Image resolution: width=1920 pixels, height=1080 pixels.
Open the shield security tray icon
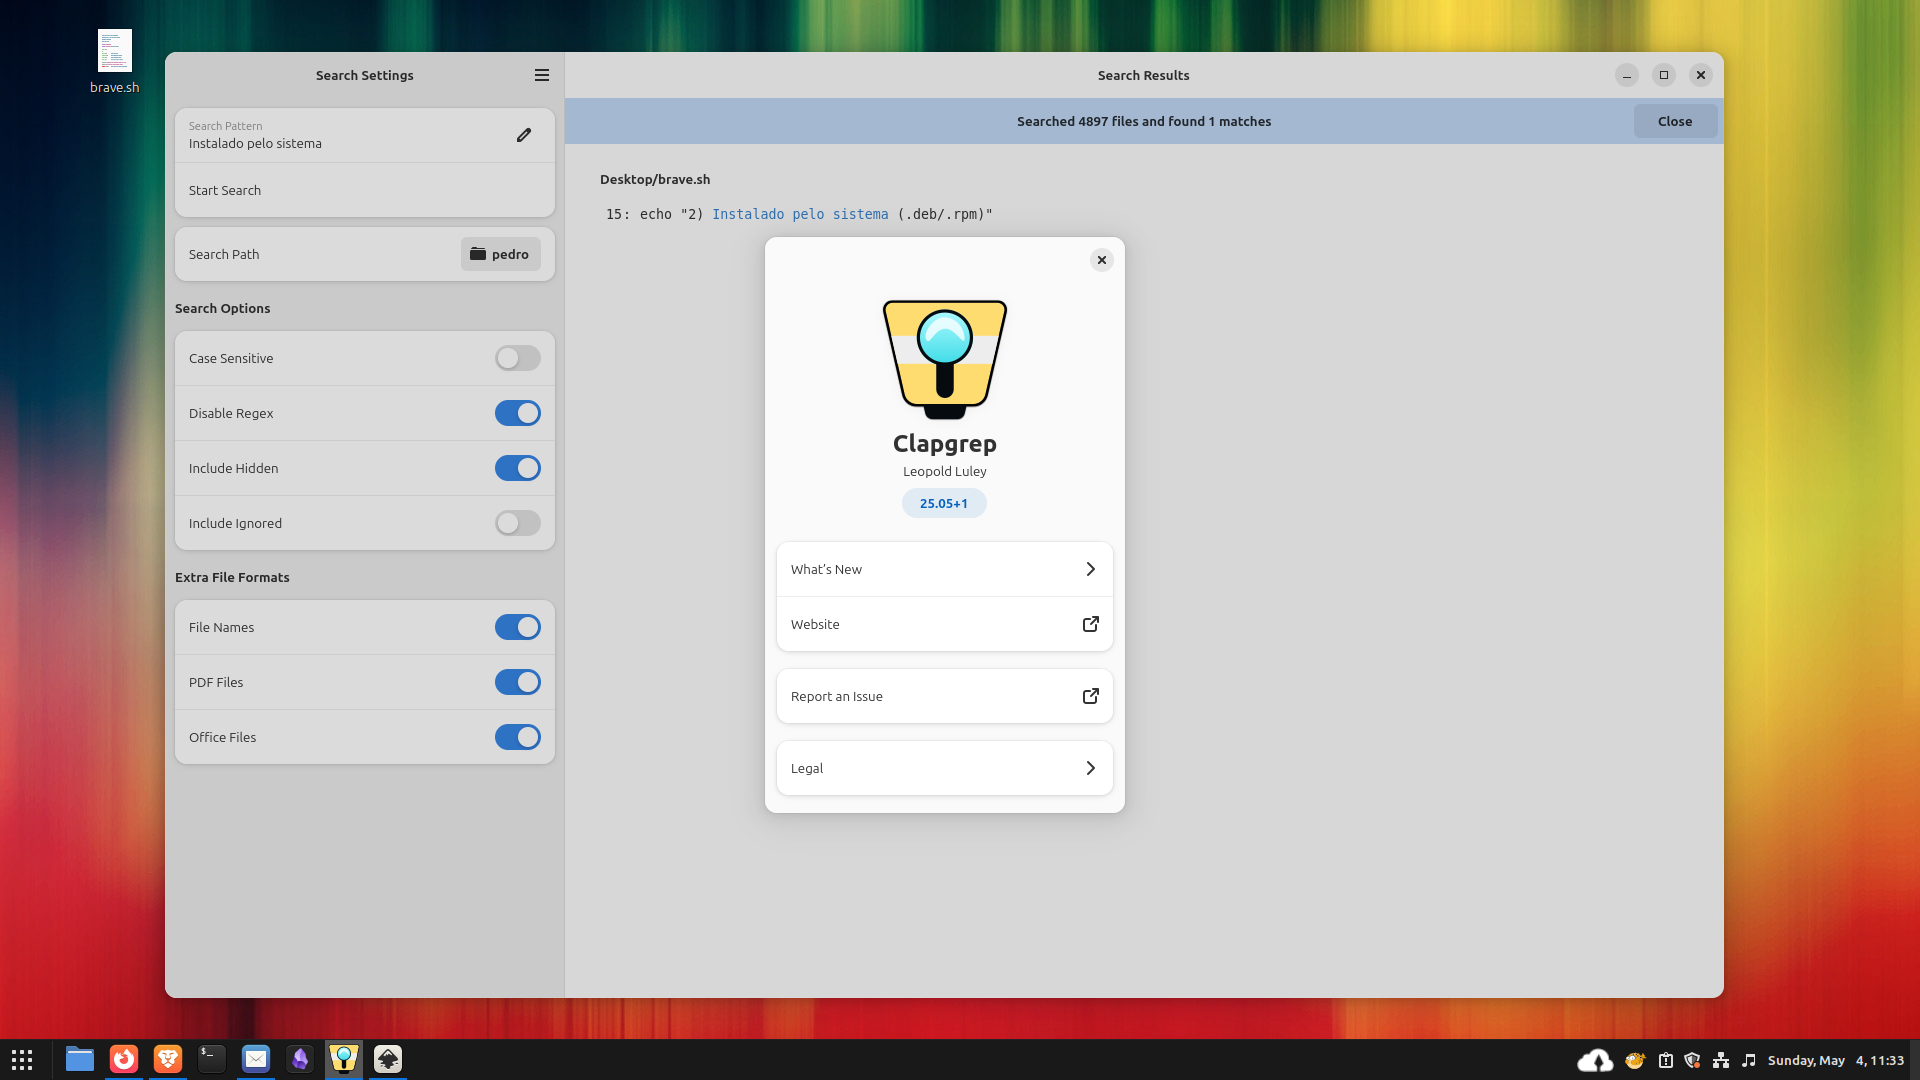coord(1692,1060)
